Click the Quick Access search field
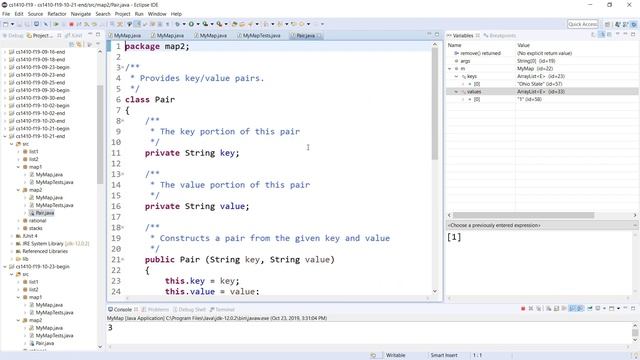 tap(582, 24)
